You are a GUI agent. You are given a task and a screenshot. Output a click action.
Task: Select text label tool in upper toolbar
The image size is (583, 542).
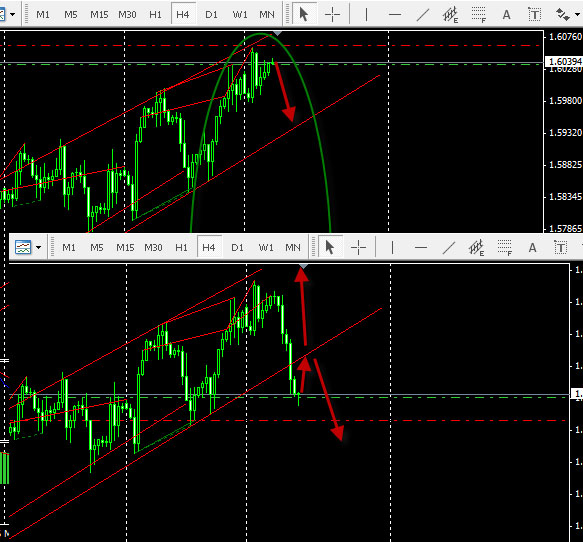click(x=534, y=14)
